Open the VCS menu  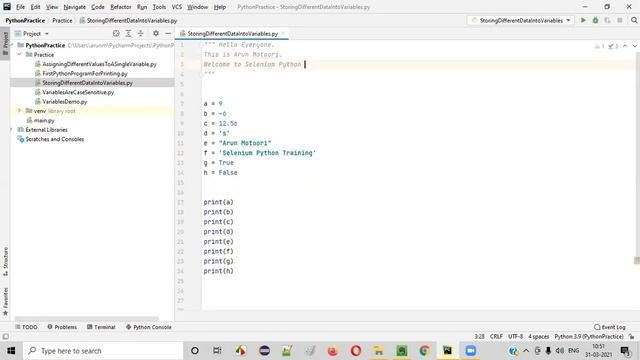click(177, 7)
